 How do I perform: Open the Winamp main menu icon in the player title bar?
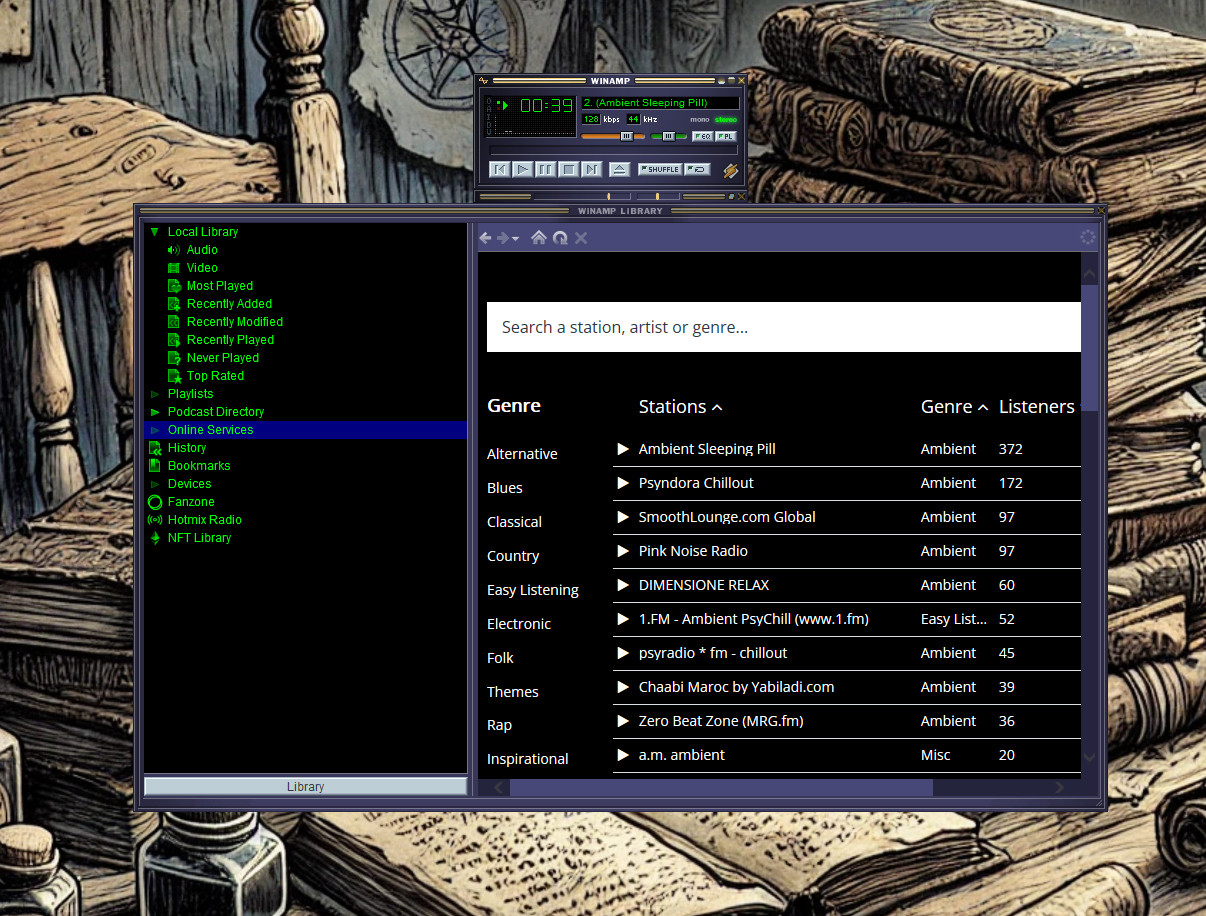click(x=484, y=80)
